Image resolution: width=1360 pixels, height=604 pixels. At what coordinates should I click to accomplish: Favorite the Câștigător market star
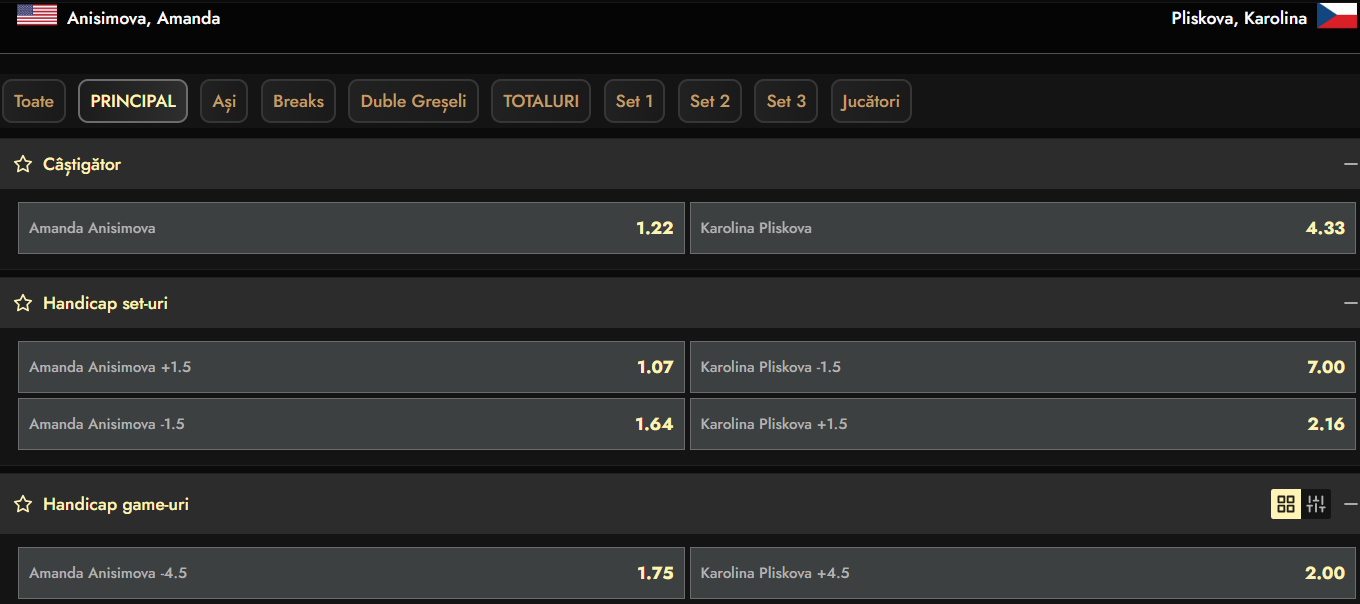(23, 164)
